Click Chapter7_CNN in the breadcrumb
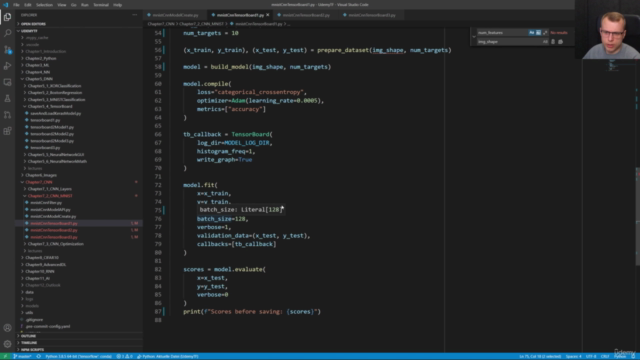 point(161,24)
